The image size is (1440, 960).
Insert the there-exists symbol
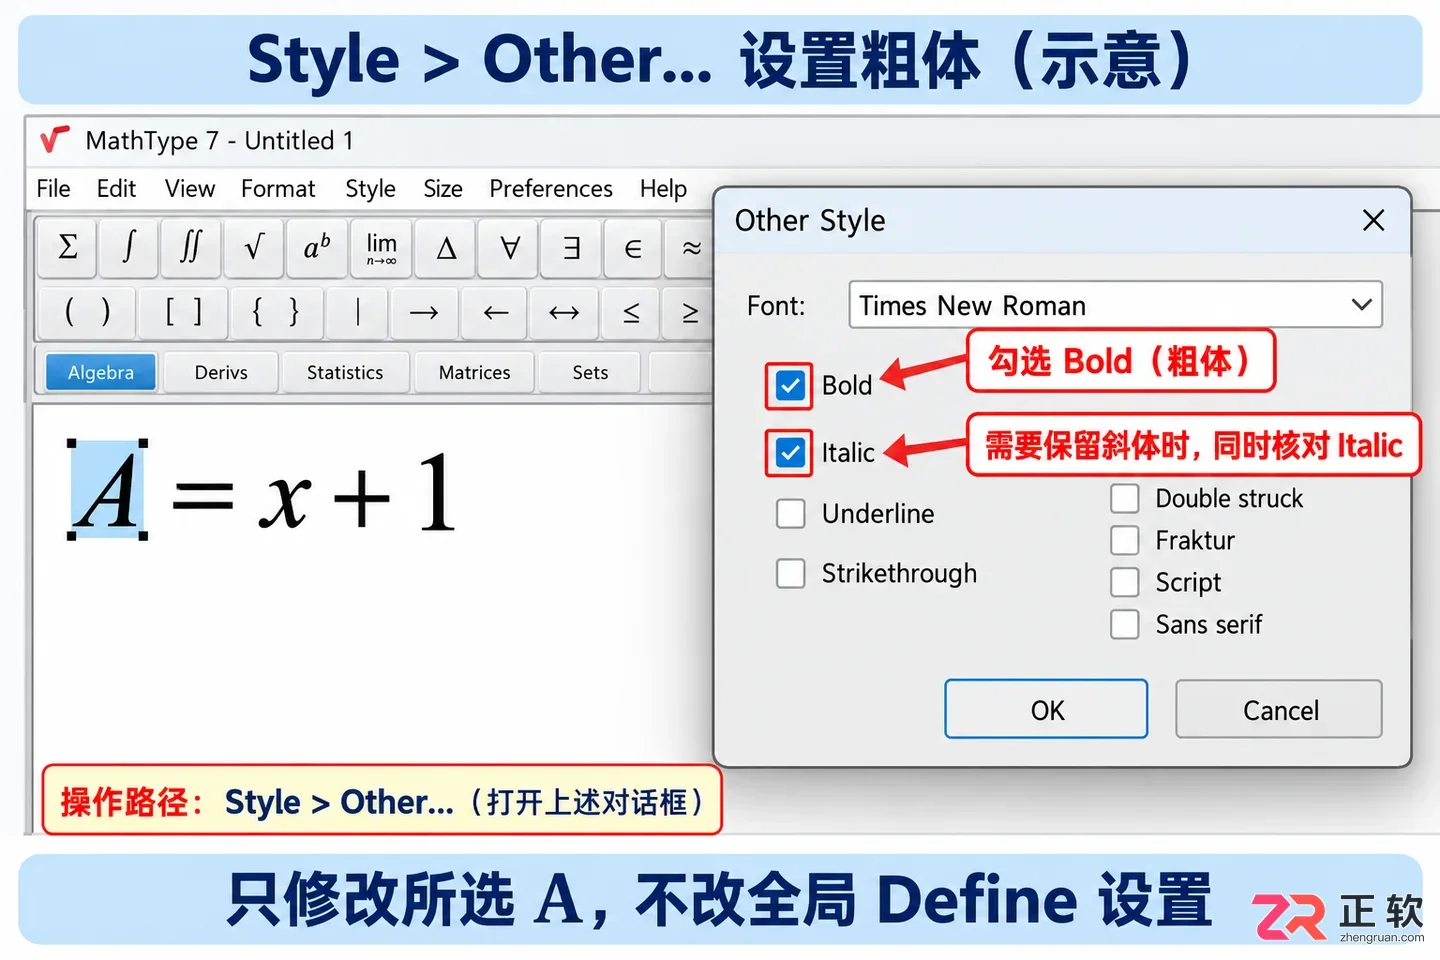coord(571,247)
